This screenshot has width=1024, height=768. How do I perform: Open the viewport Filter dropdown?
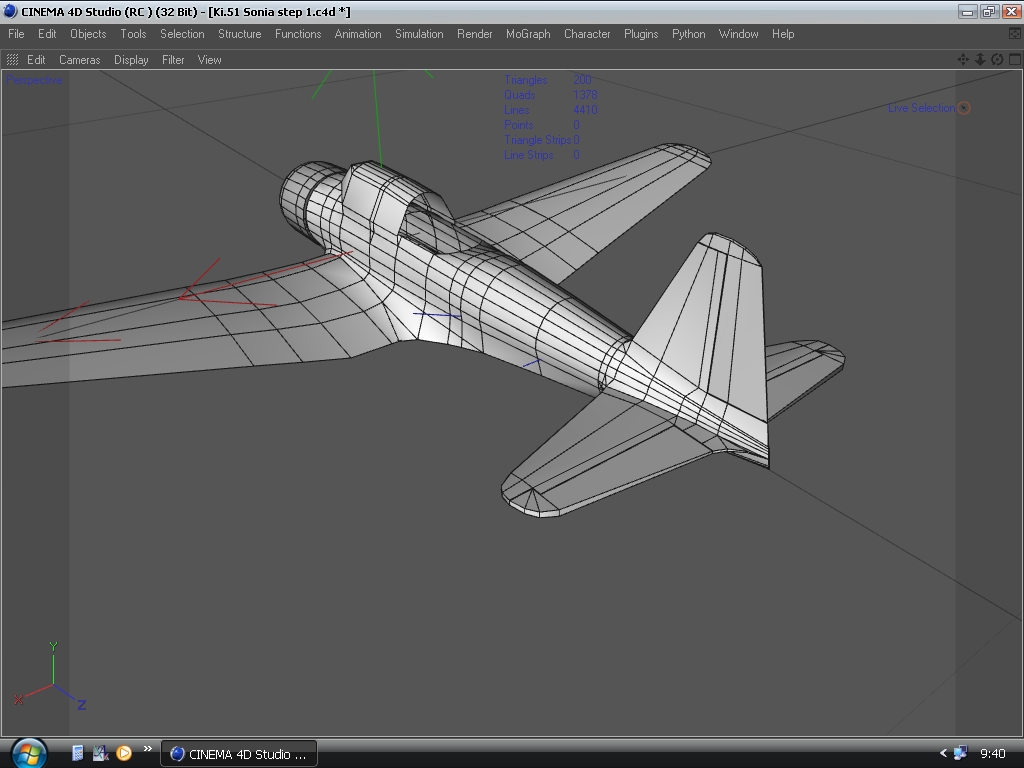173,60
